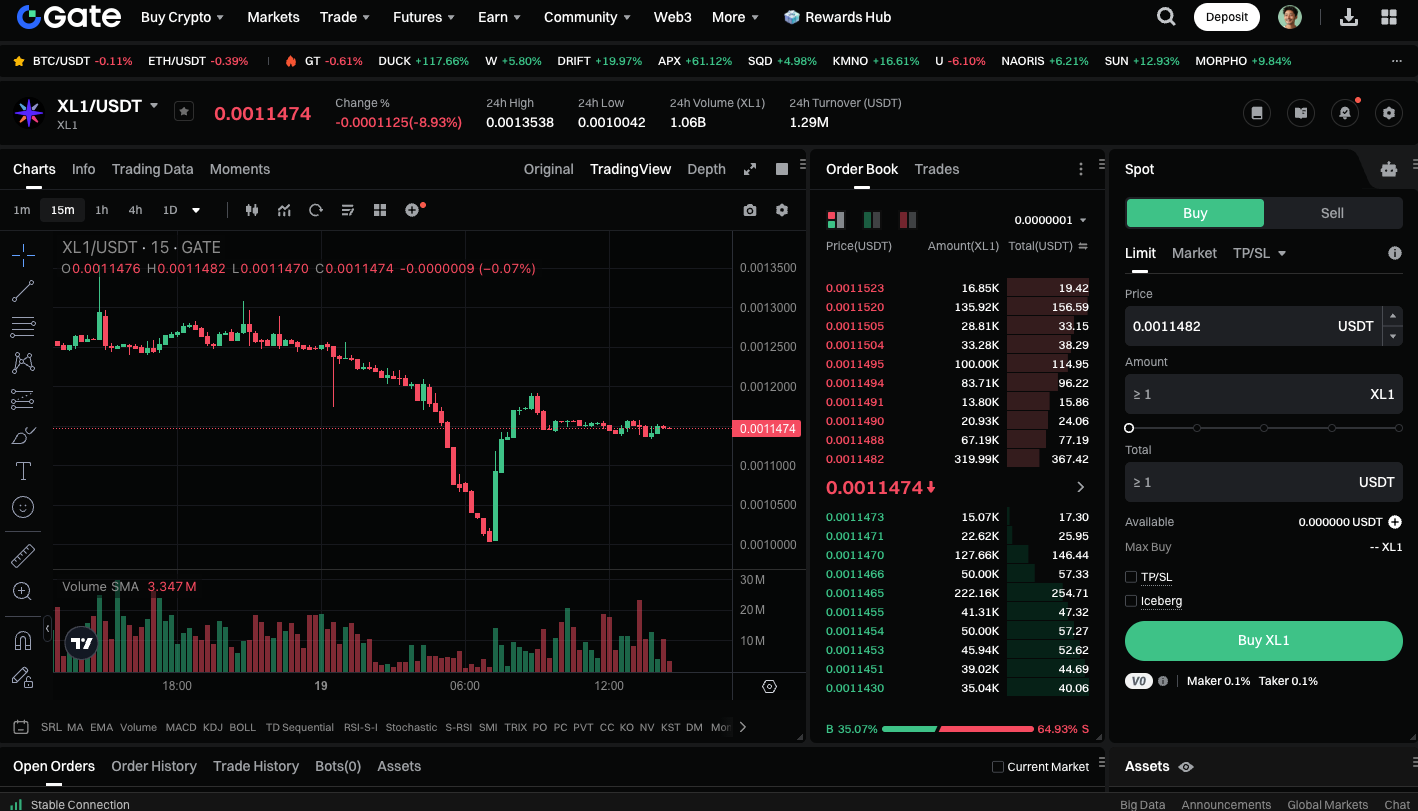Select the Depth chart view

point(706,169)
